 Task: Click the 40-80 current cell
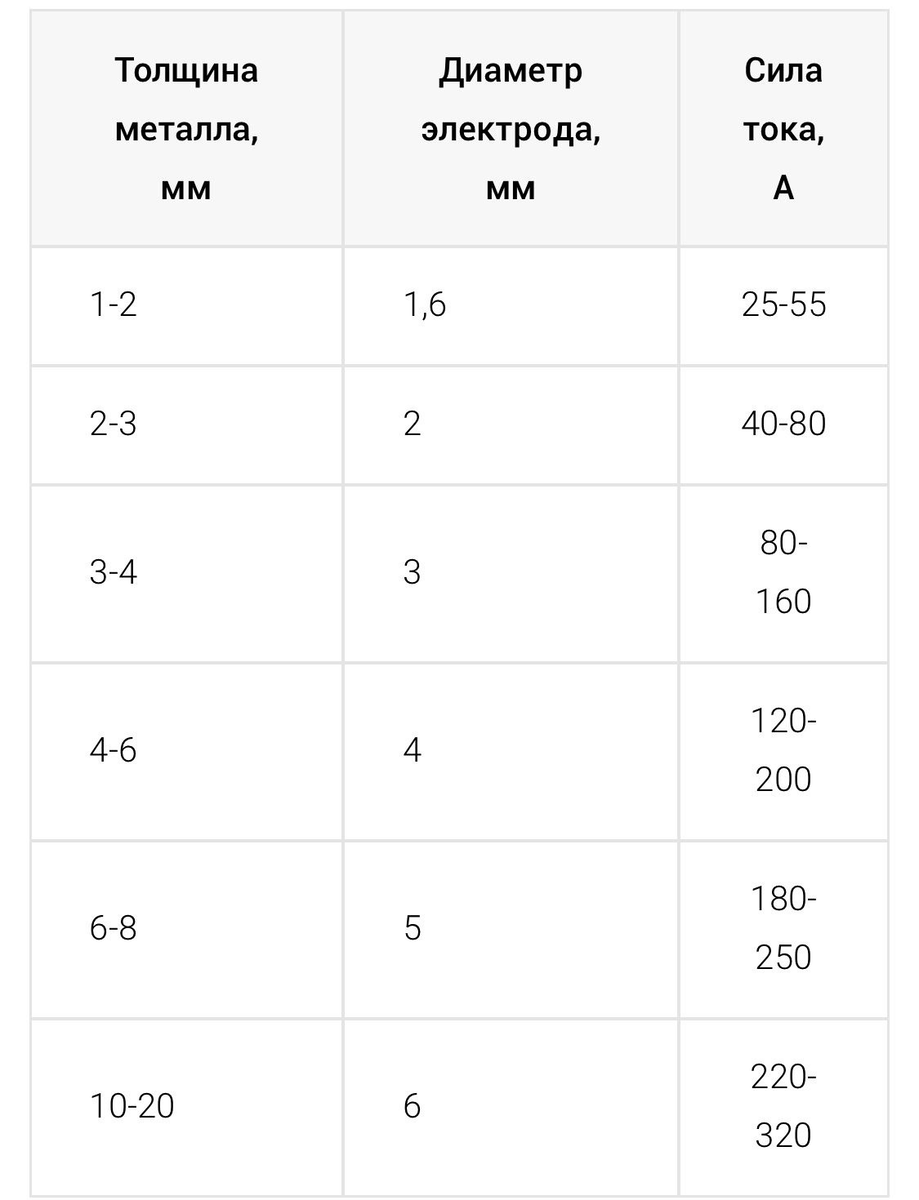(x=783, y=425)
